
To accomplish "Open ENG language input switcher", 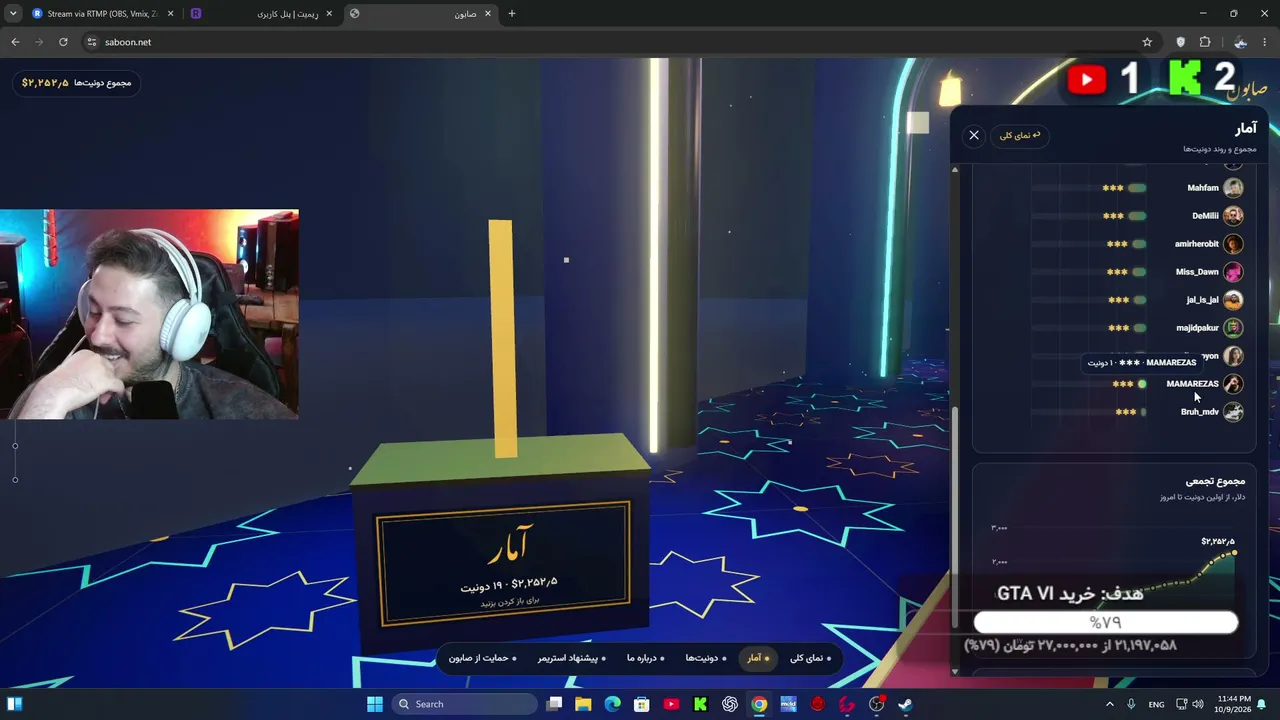I will click(1156, 704).
